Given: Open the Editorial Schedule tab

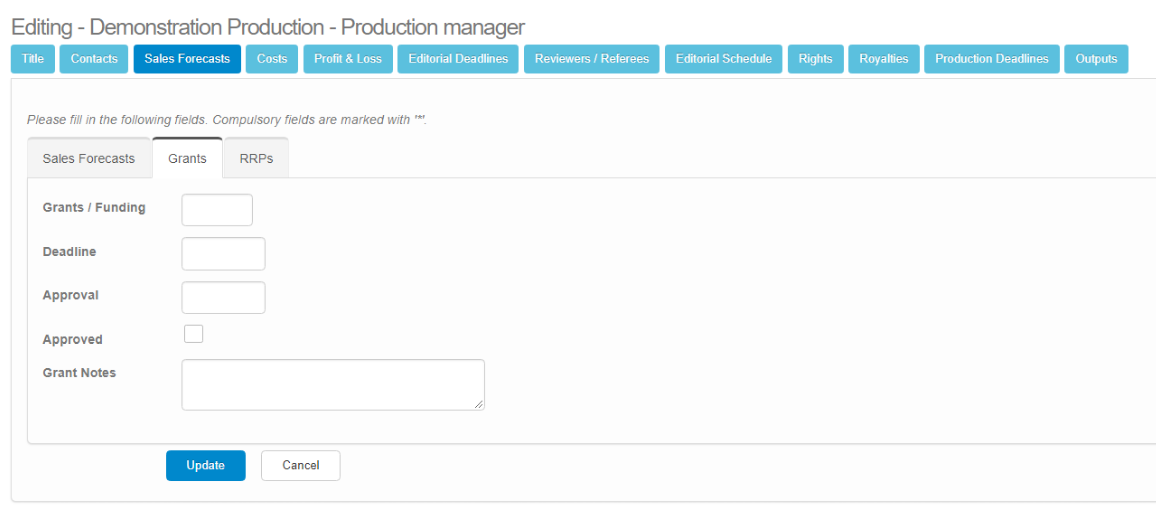Looking at the screenshot, I should (723, 59).
